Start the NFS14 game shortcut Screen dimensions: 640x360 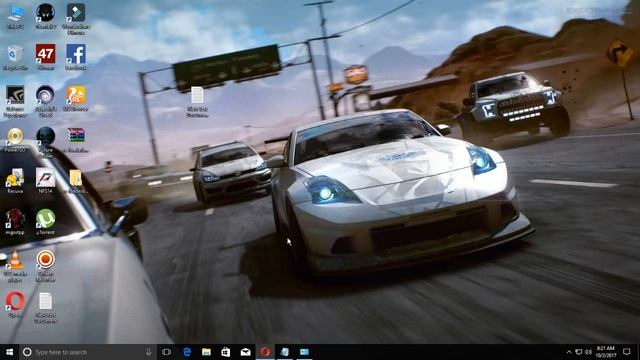pyautogui.click(x=45, y=181)
